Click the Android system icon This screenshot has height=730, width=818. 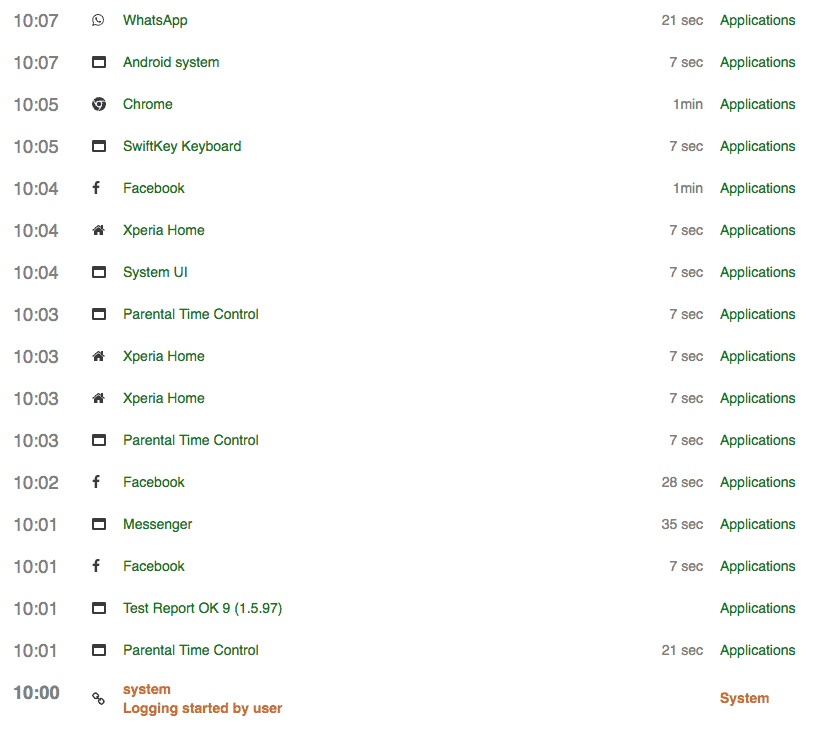pyautogui.click(x=97, y=62)
